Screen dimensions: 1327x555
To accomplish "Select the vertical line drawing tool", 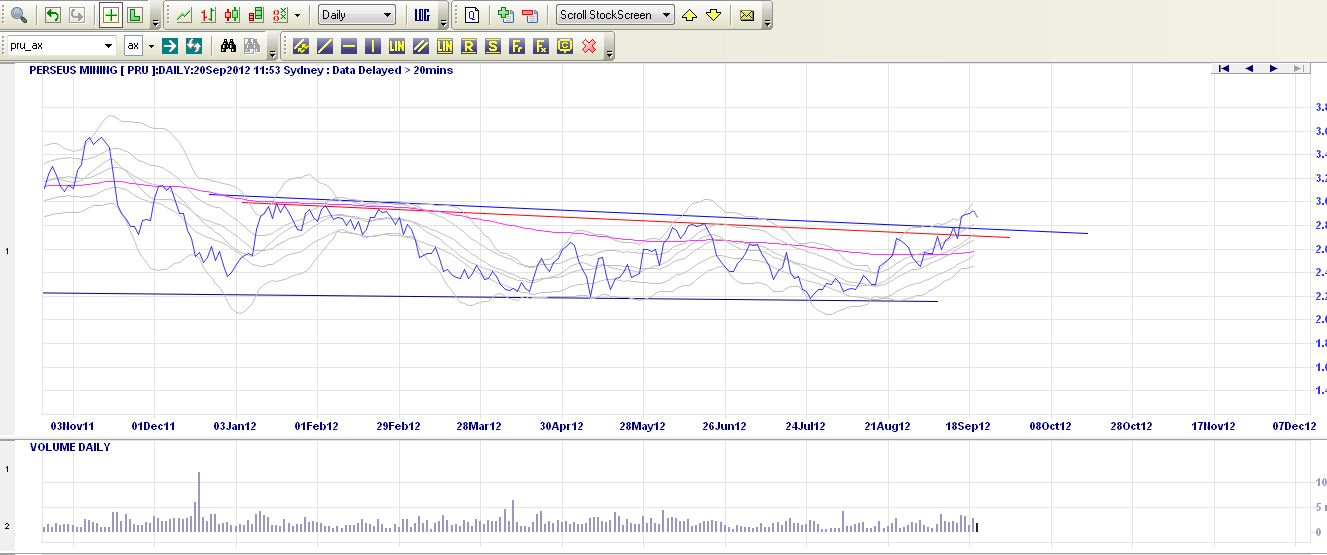I will click(x=373, y=46).
